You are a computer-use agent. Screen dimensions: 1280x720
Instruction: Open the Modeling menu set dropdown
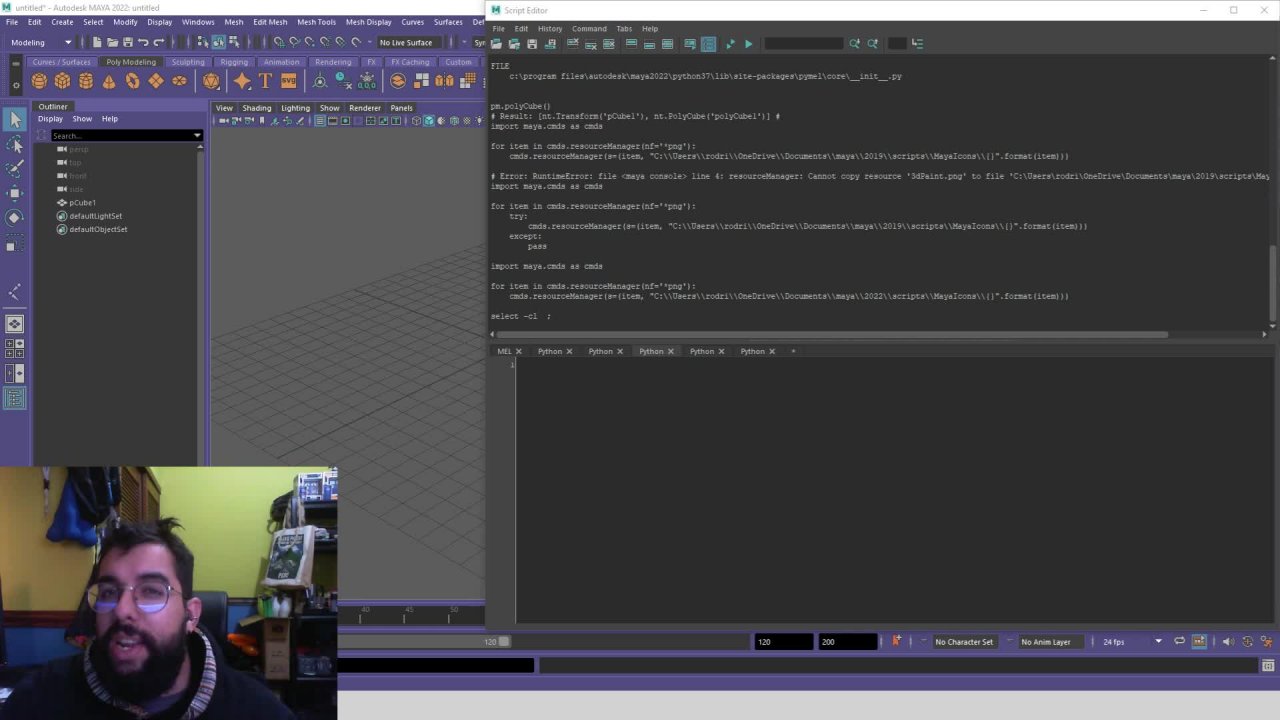[x=40, y=42]
